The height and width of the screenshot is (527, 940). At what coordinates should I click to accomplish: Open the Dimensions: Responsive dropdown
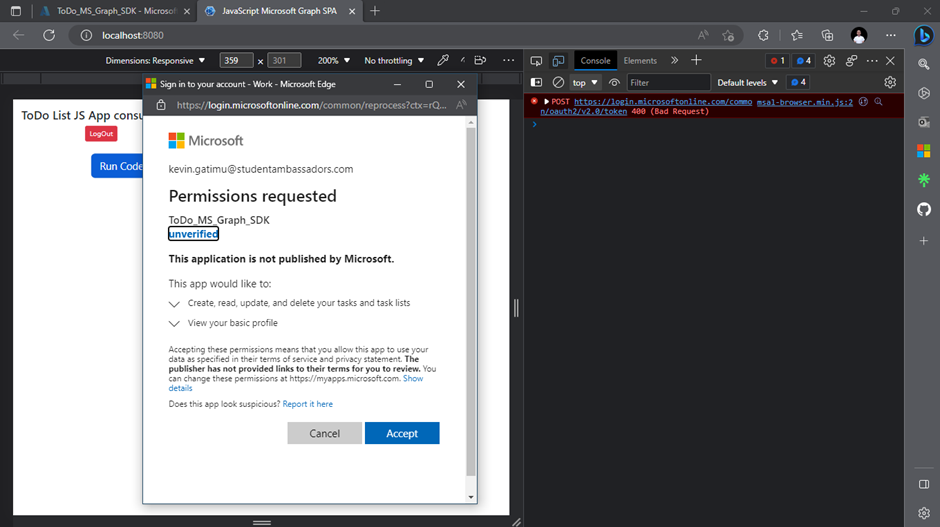[x=155, y=61]
